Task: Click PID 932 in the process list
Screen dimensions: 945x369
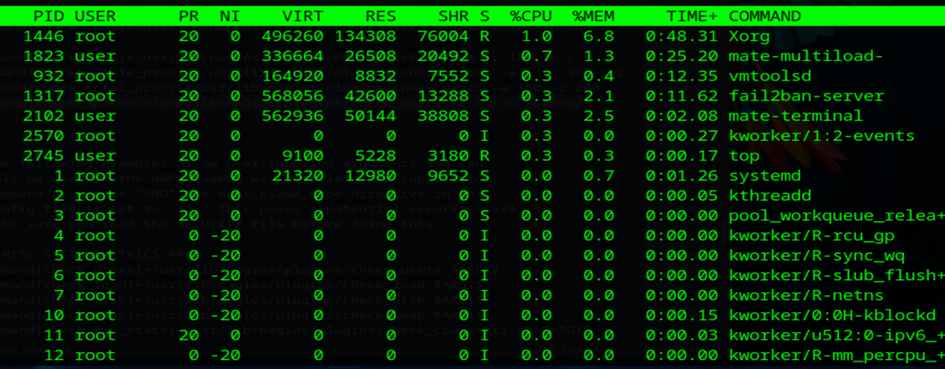Action: click(49, 76)
